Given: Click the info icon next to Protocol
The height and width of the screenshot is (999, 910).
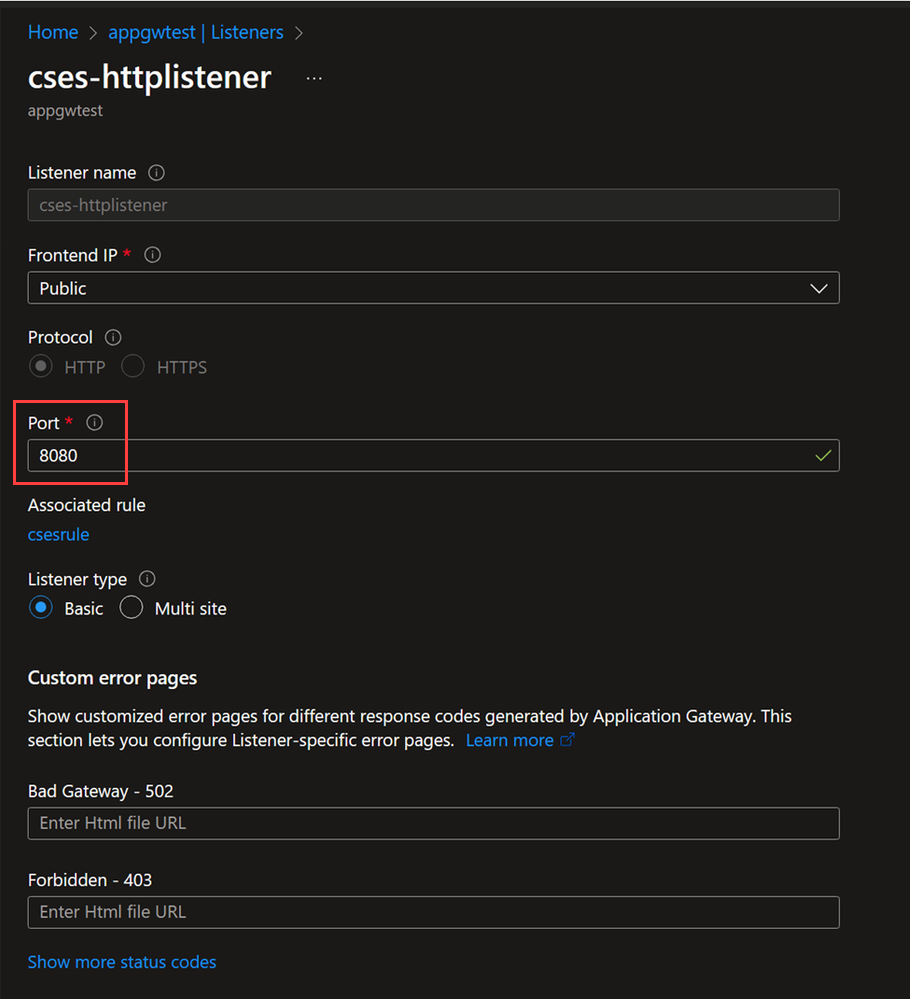Looking at the screenshot, I should (x=112, y=337).
